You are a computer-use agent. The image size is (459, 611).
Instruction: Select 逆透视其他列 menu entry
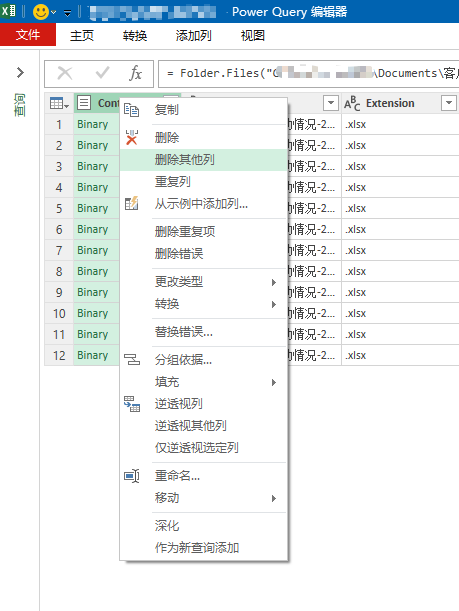[204, 426]
